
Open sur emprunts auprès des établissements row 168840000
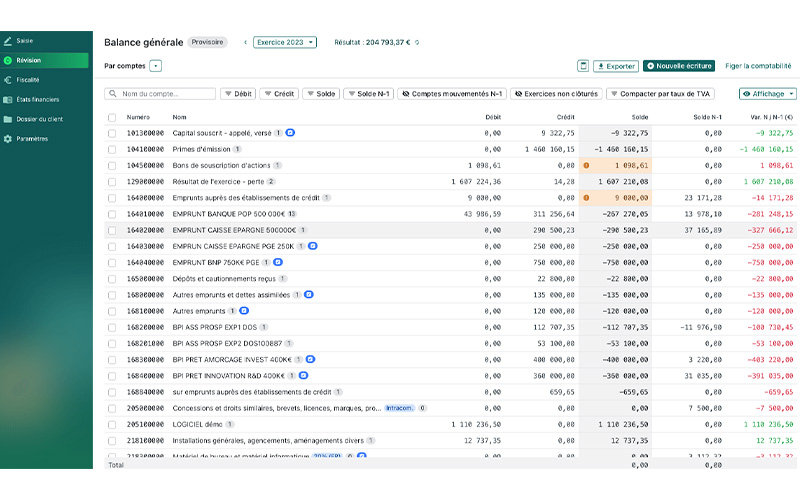click(x=252, y=392)
